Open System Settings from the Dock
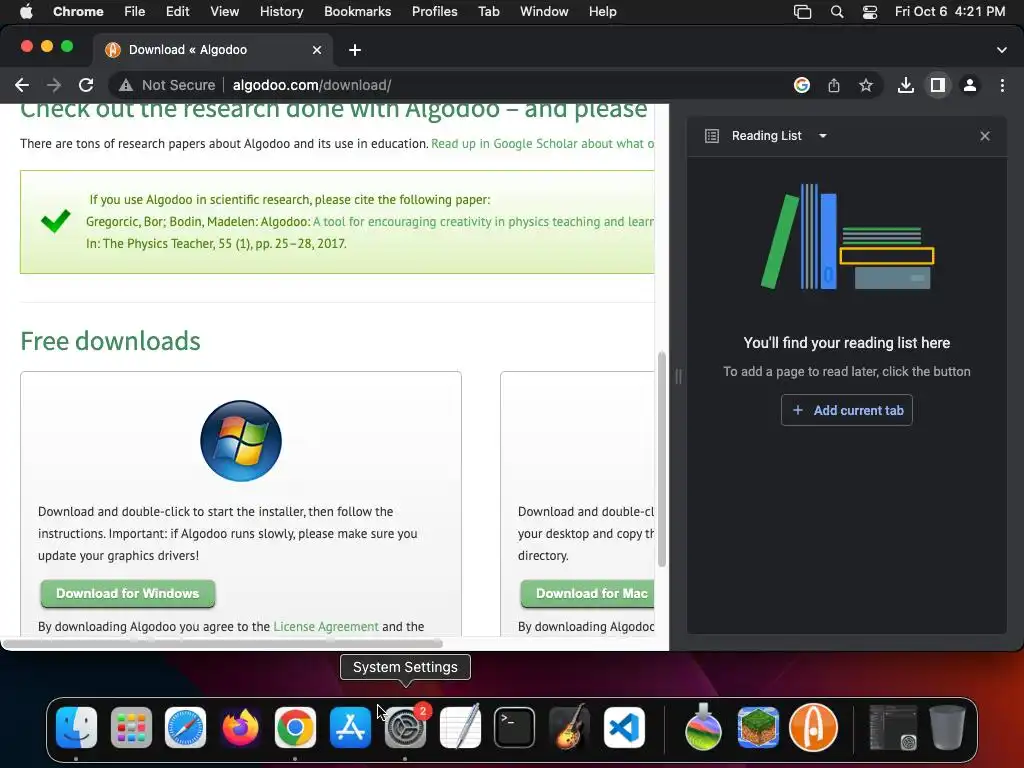 tap(405, 727)
